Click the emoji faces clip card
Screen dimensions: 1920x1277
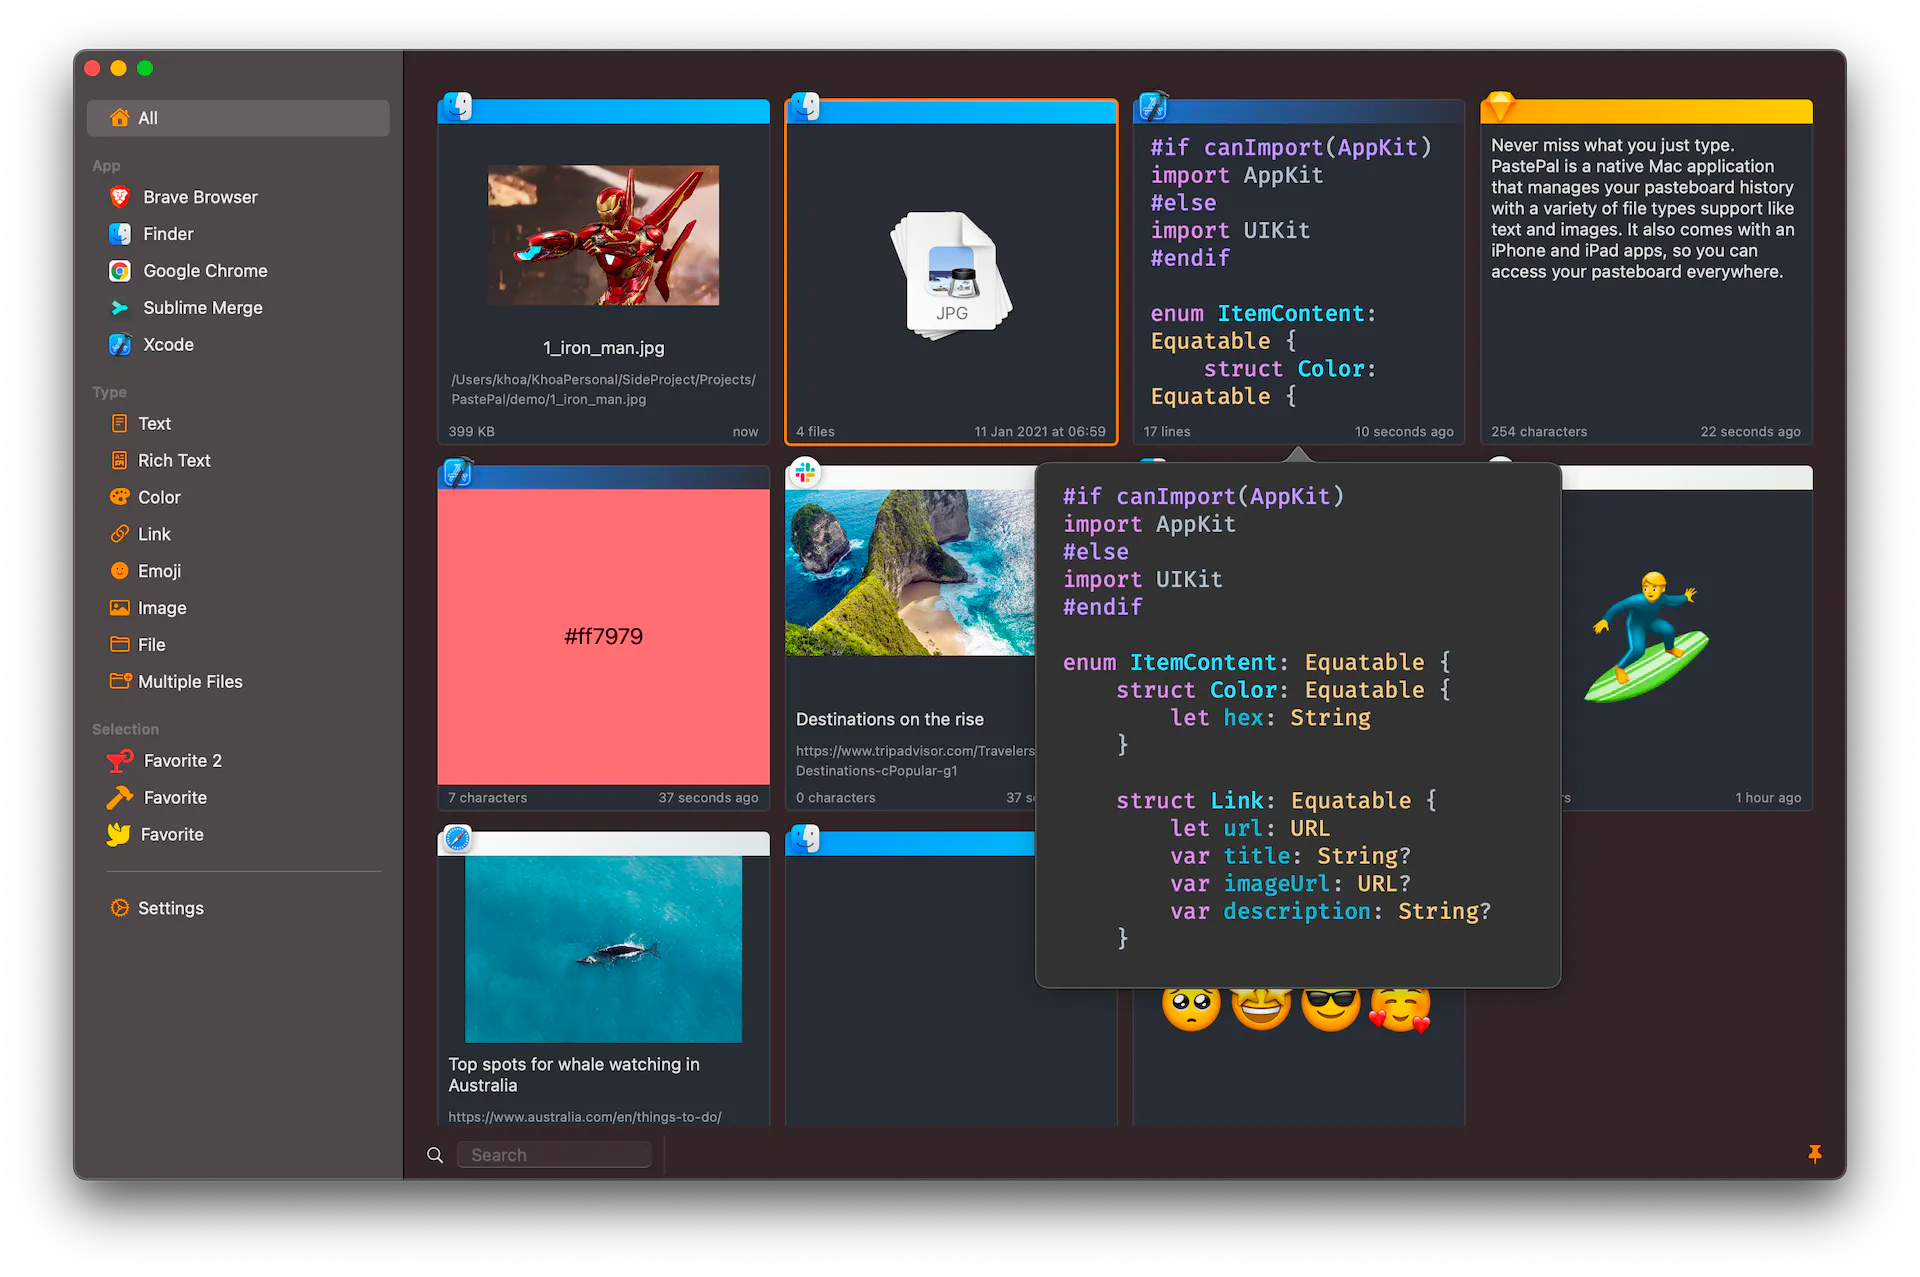1298,1057
